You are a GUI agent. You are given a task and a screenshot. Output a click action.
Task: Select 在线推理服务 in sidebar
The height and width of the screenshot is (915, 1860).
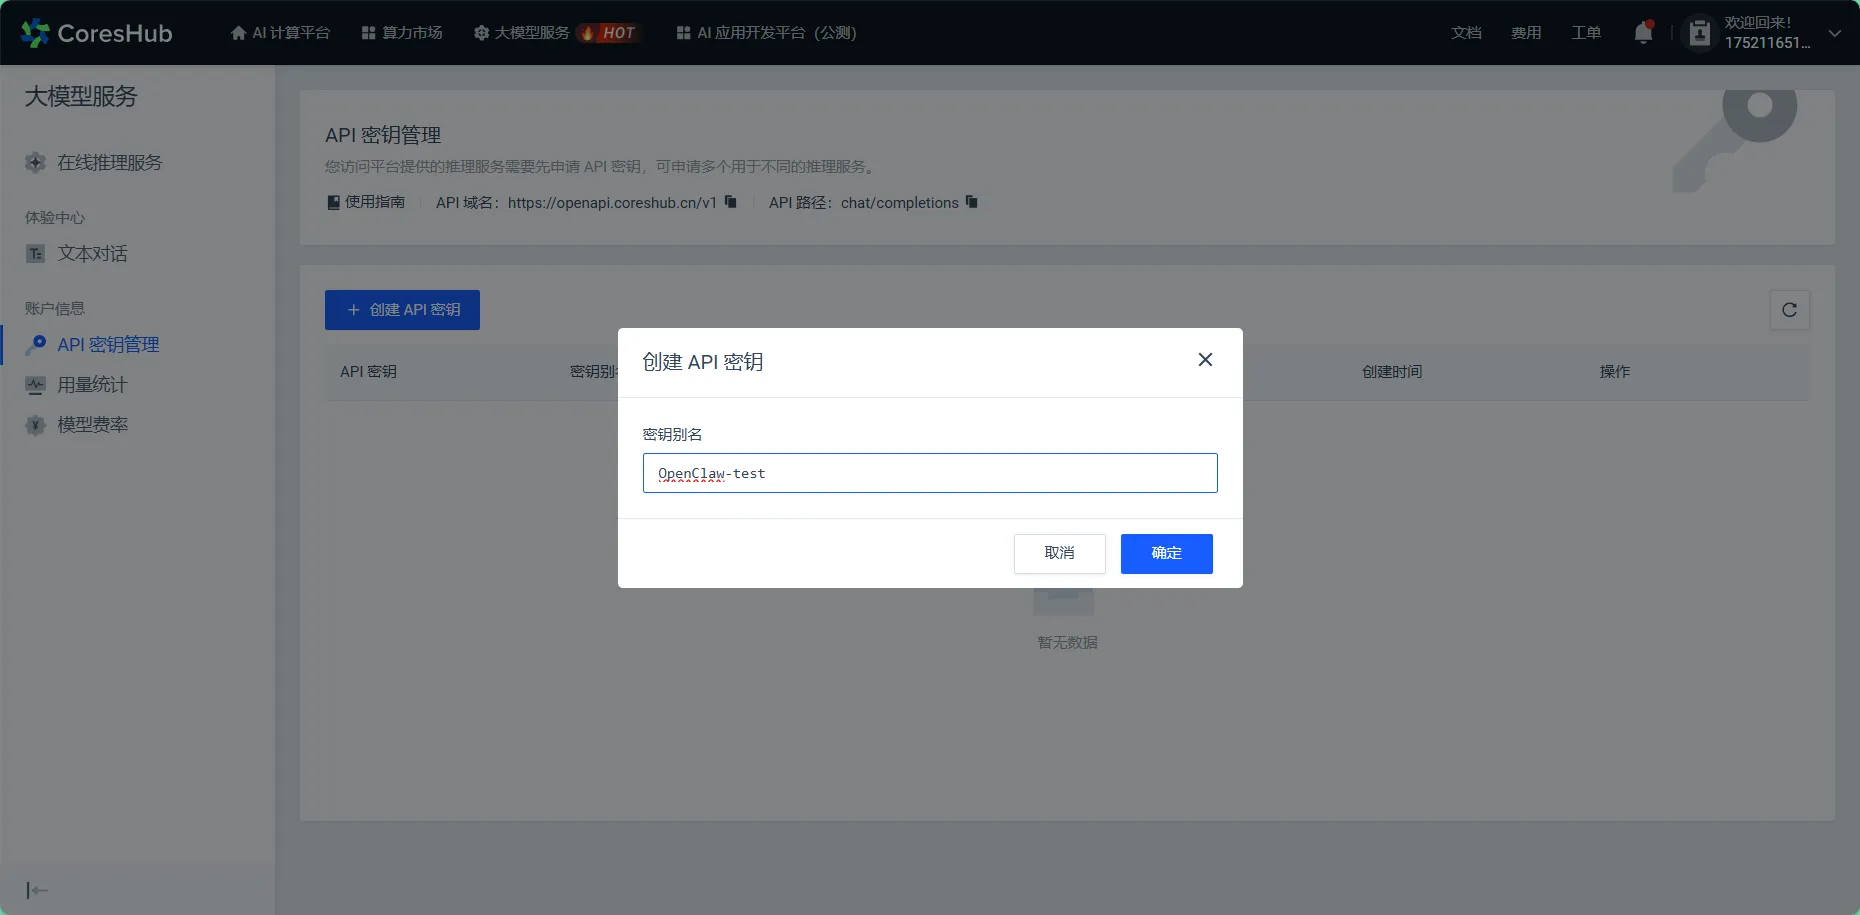click(109, 163)
